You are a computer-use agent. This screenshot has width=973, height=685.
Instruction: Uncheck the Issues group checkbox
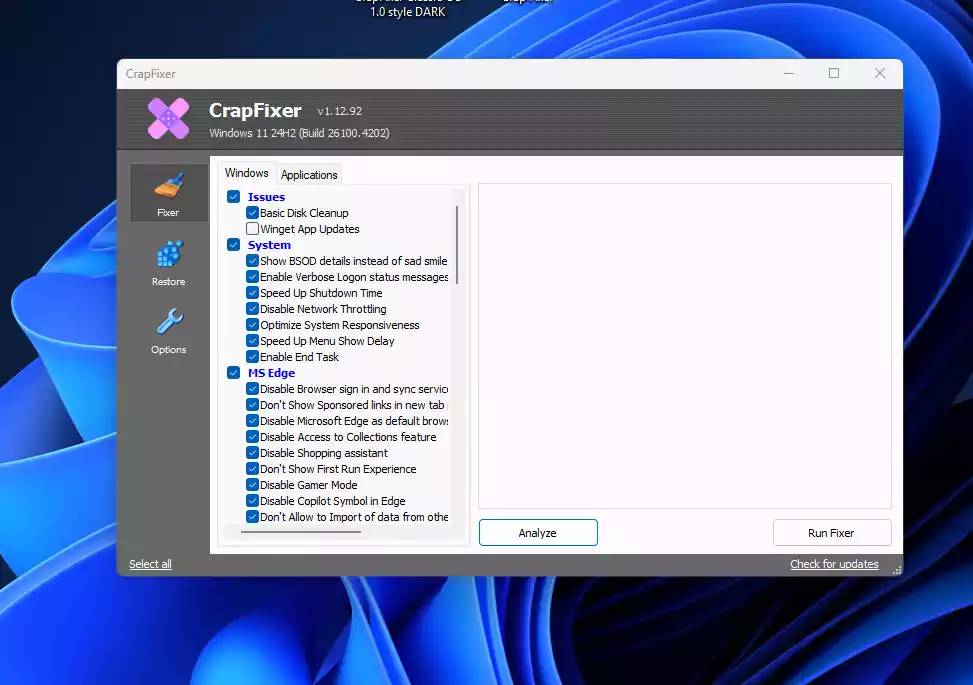coord(233,197)
